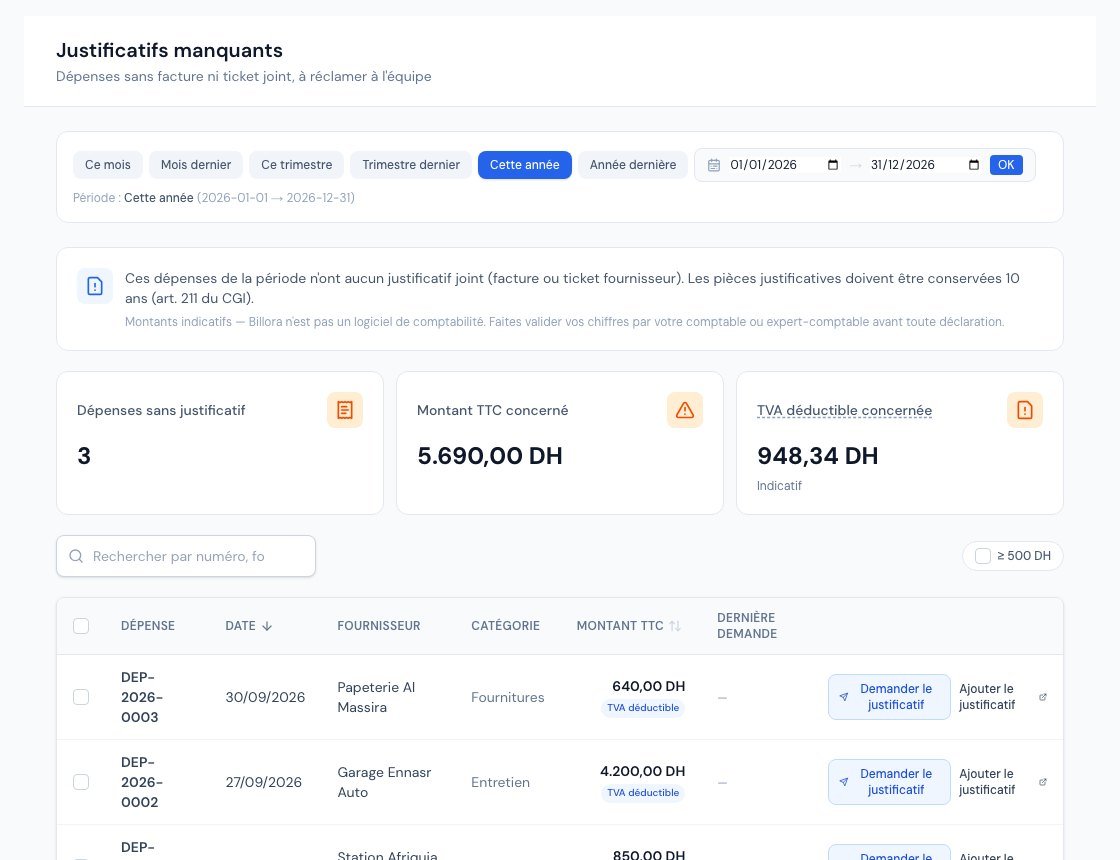Click the warning triangle icon in Montant TTC card

coord(685,410)
